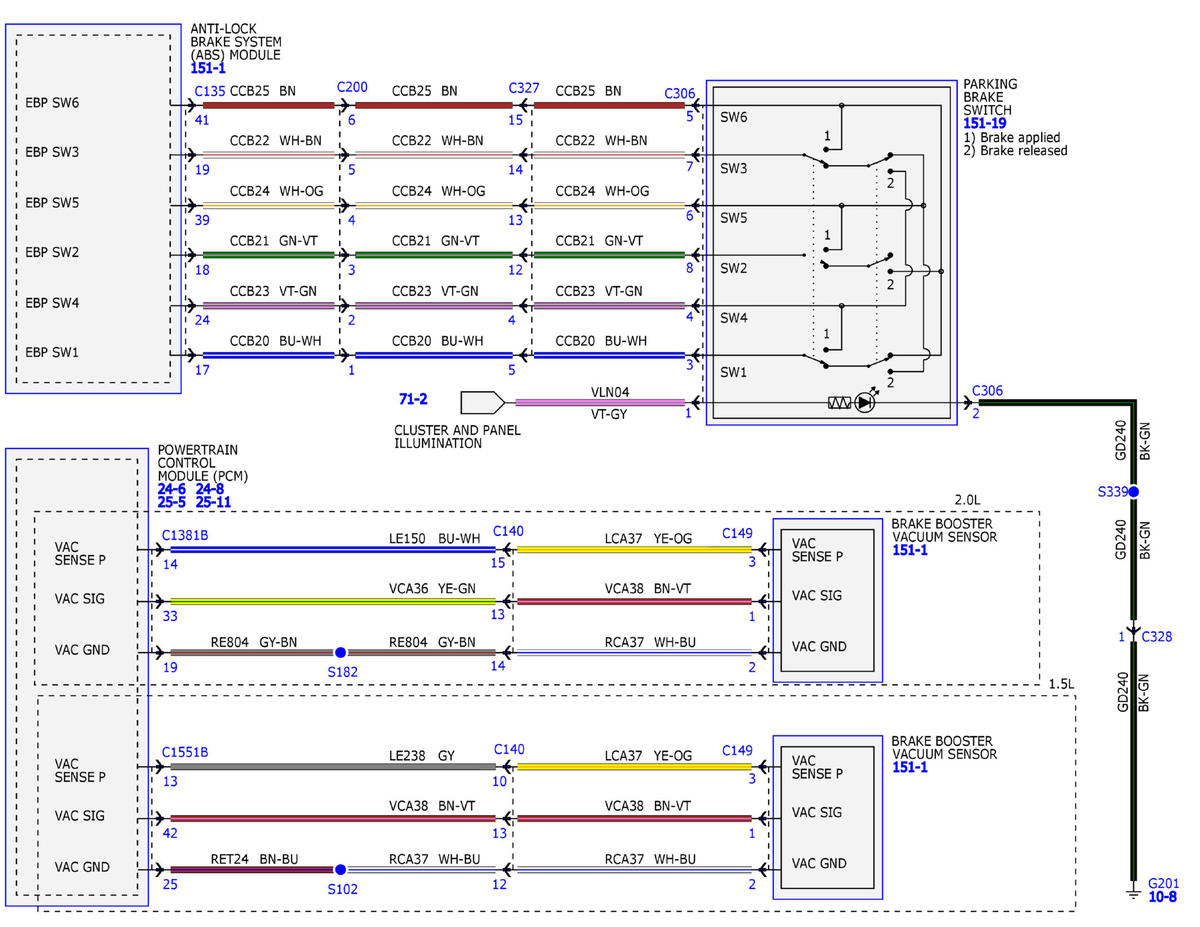
Task: Select connector label C327
Action: click(524, 87)
